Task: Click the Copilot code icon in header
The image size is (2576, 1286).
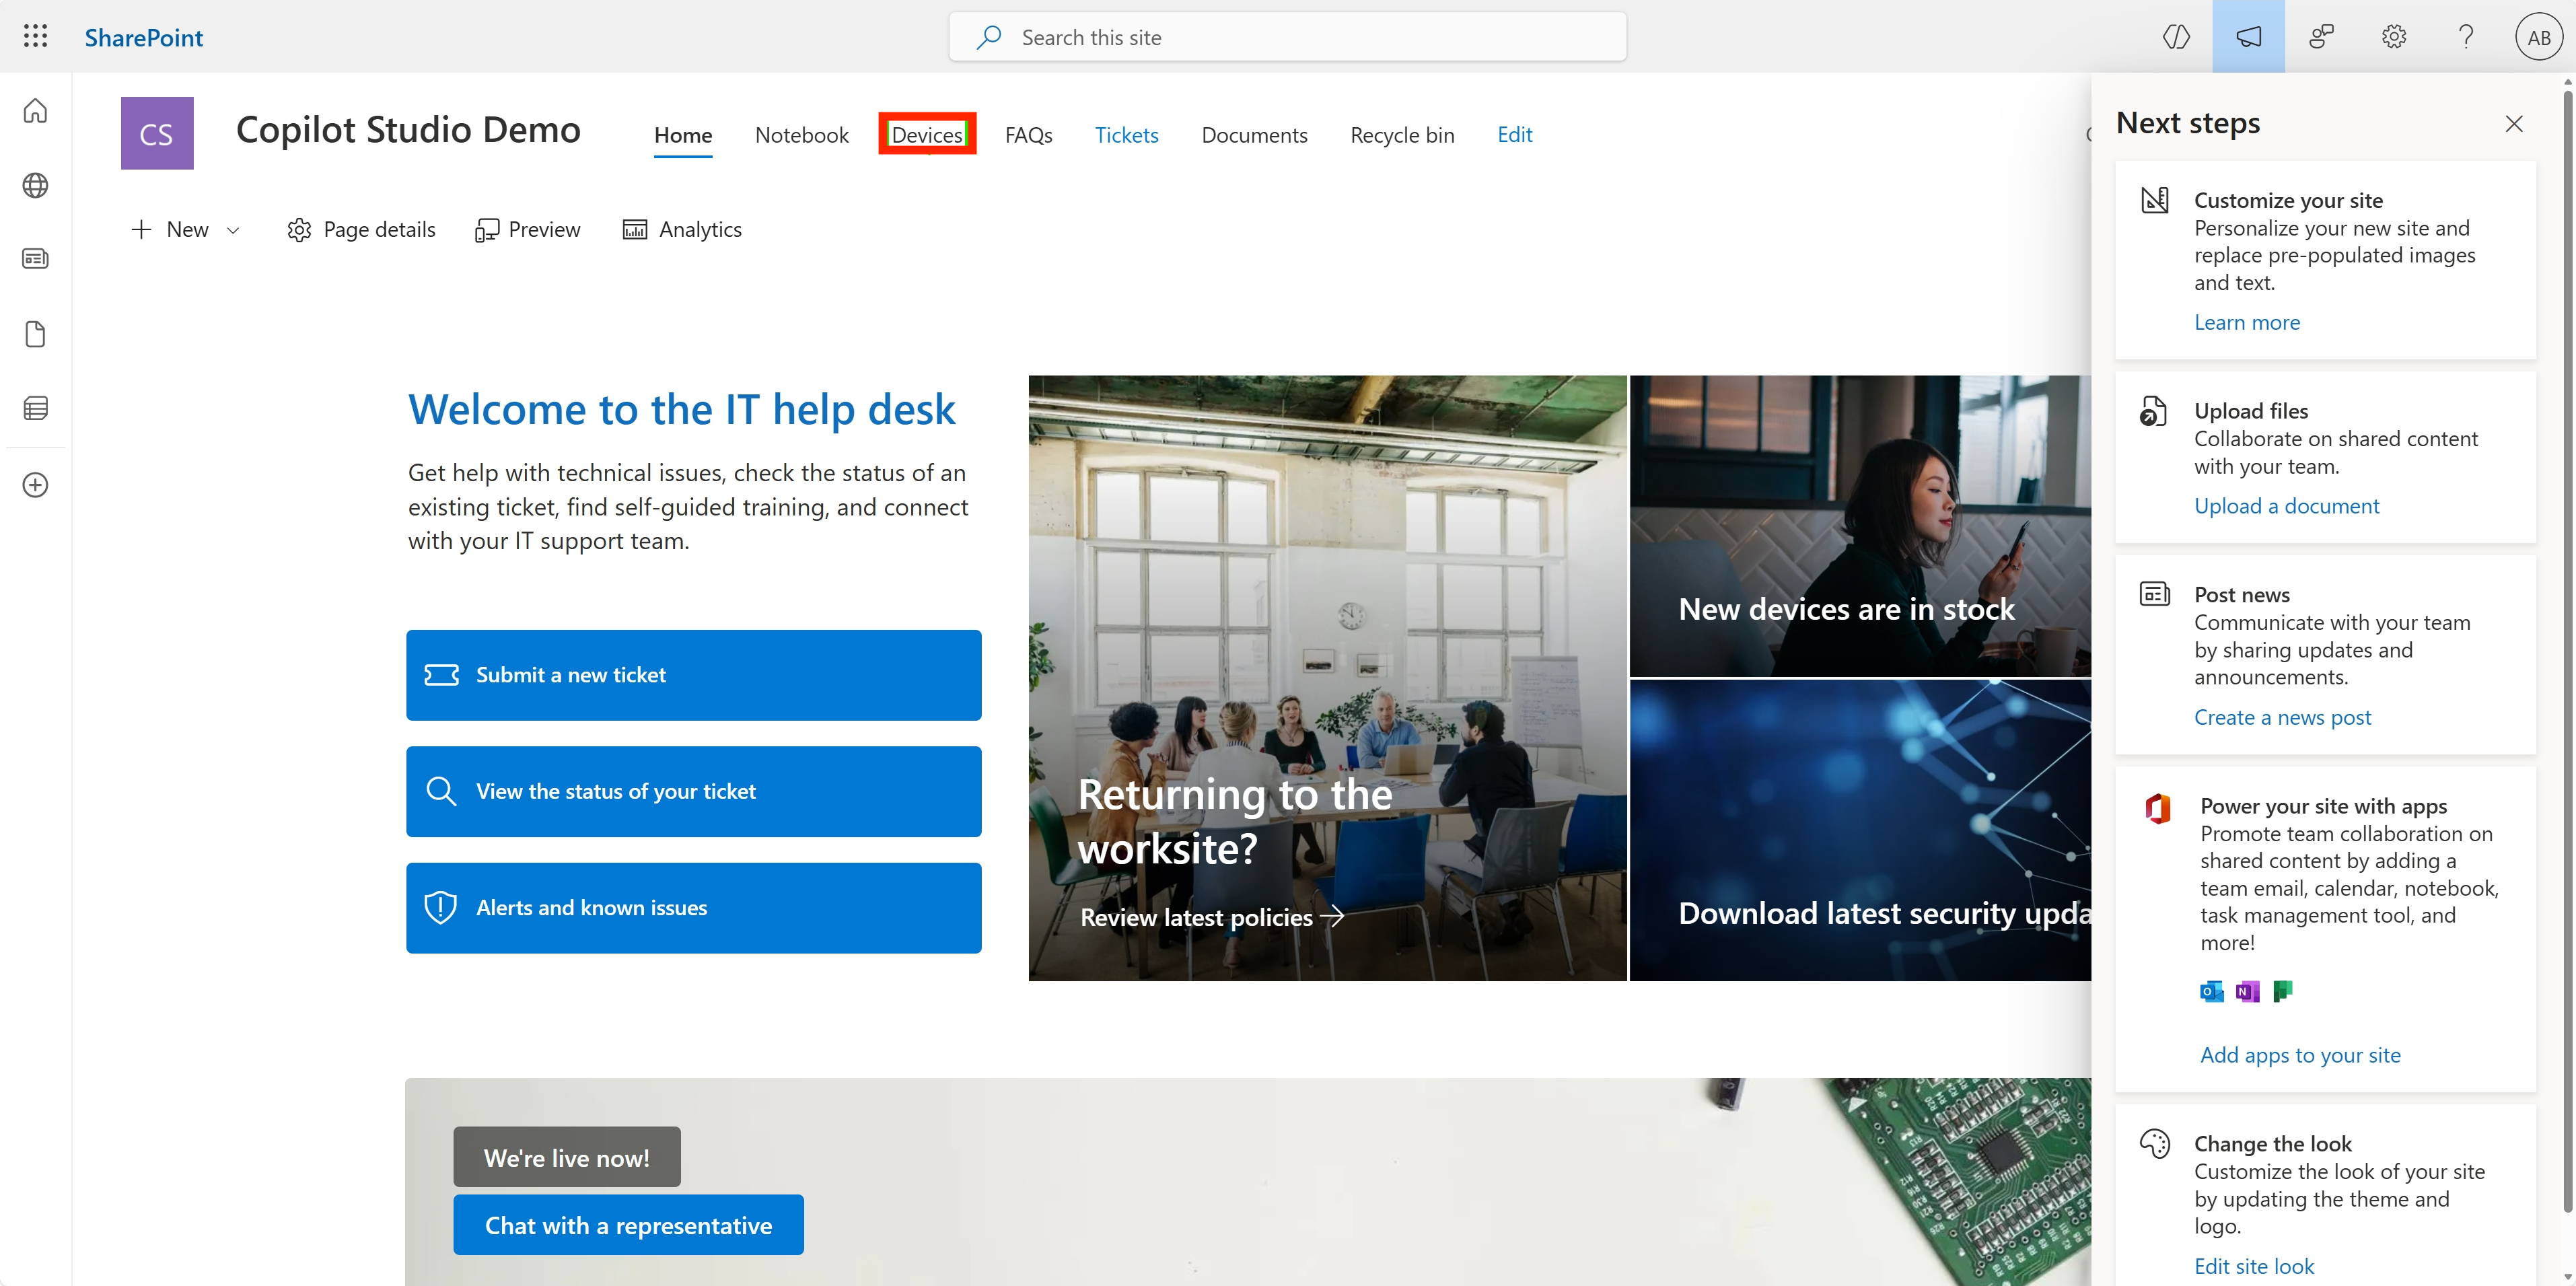Action: pyautogui.click(x=2176, y=37)
